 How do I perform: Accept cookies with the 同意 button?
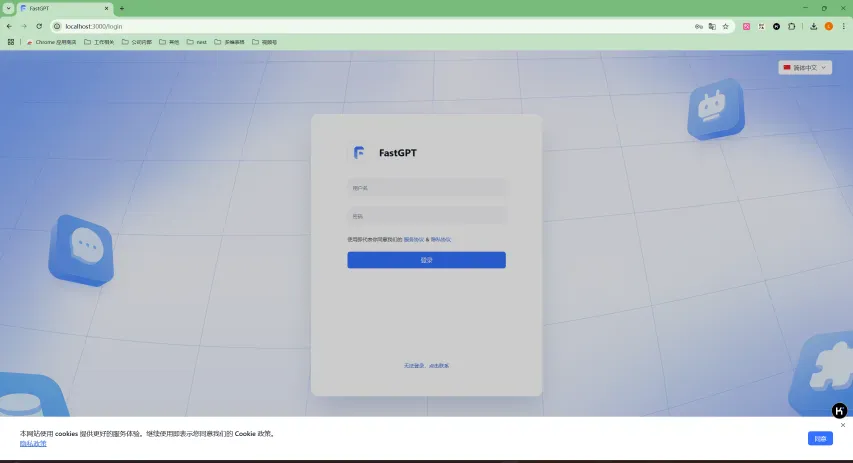(820, 439)
